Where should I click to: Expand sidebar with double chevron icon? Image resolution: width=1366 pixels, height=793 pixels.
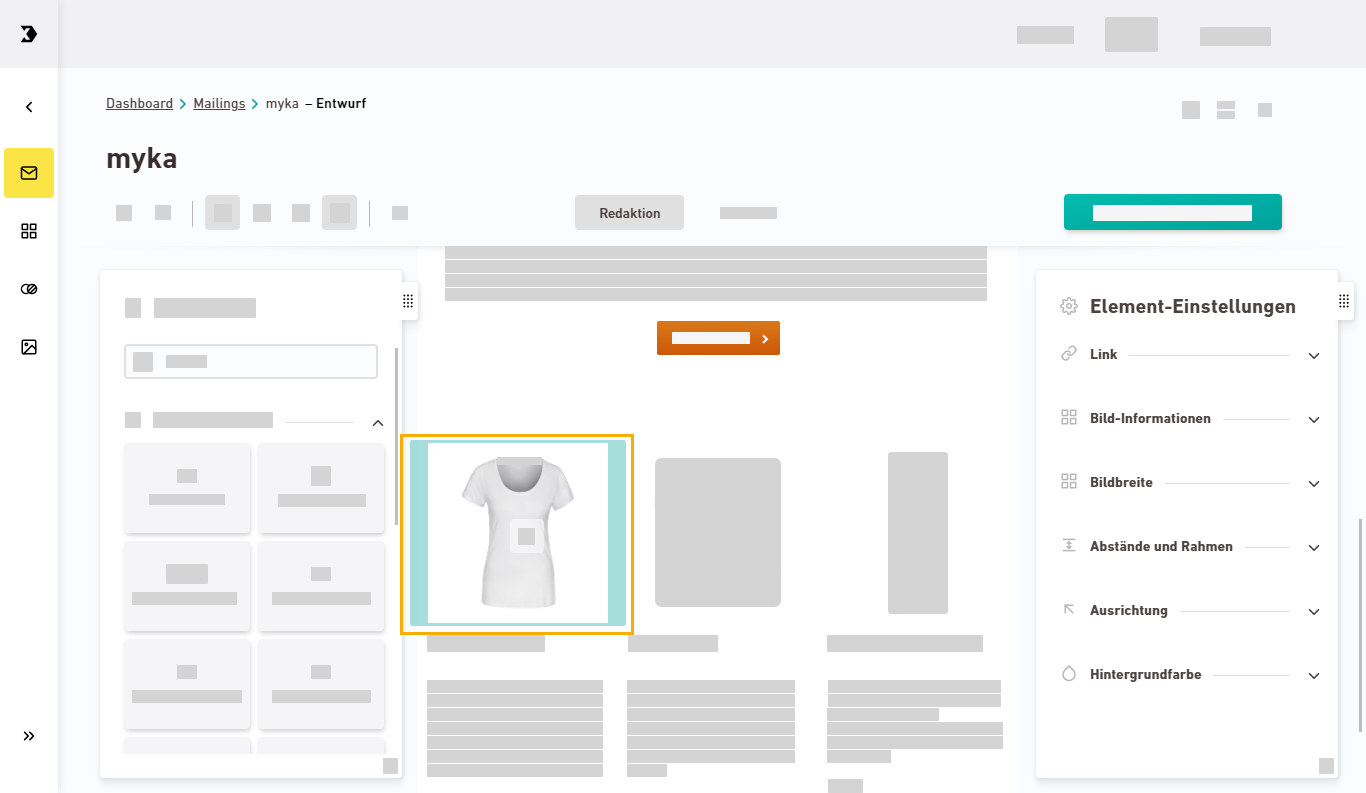pos(29,736)
